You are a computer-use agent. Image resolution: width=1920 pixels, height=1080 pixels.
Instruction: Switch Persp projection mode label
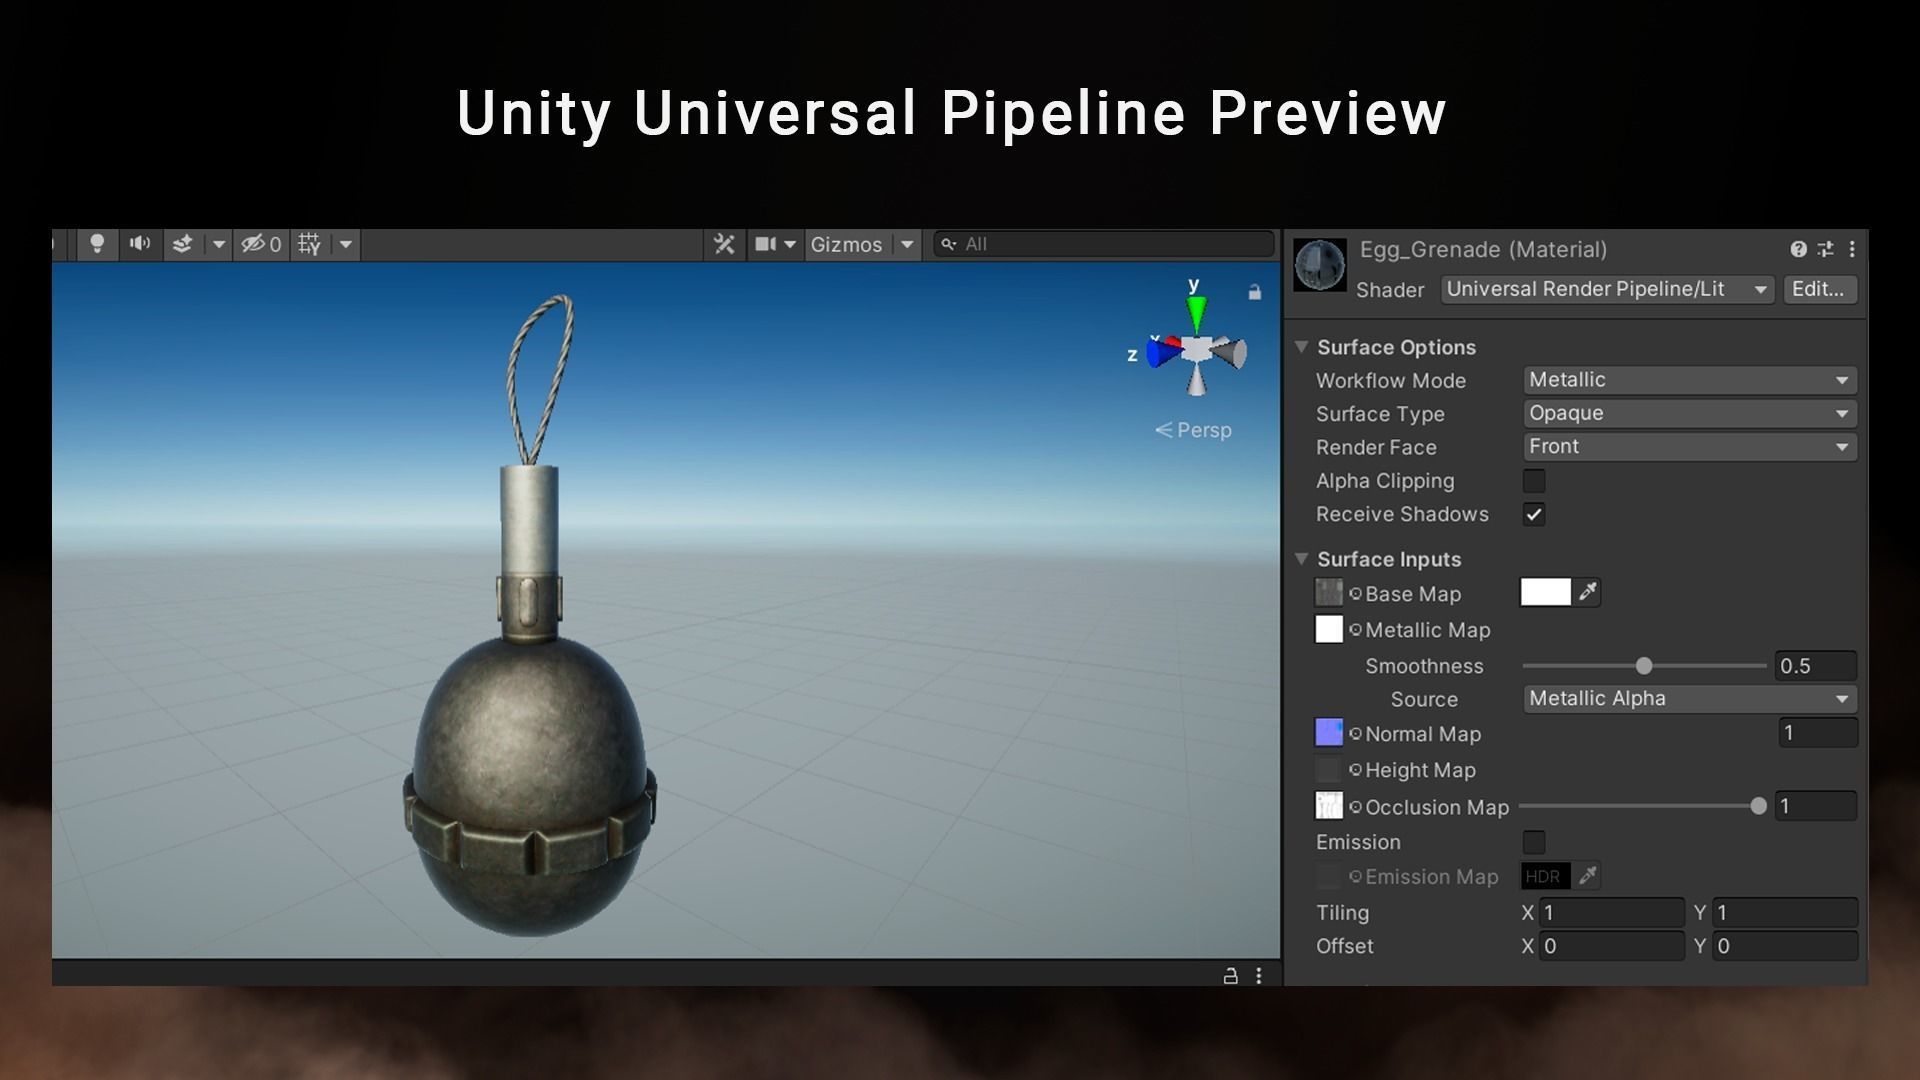(1193, 430)
